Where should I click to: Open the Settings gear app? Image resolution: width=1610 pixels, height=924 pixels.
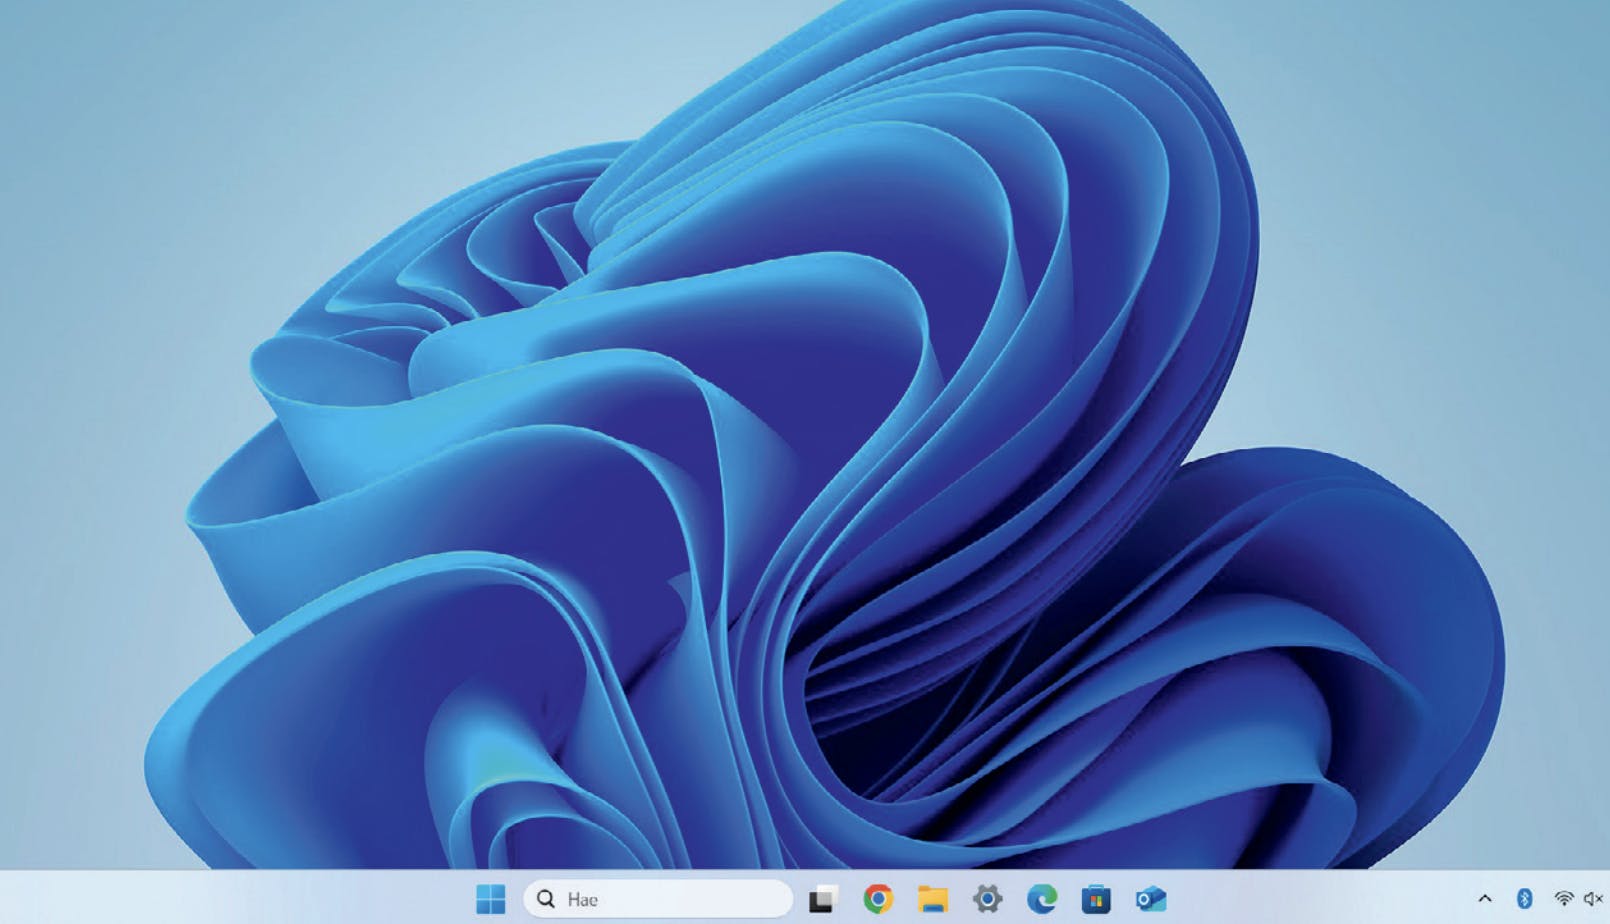pyautogui.click(x=987, y=899)
